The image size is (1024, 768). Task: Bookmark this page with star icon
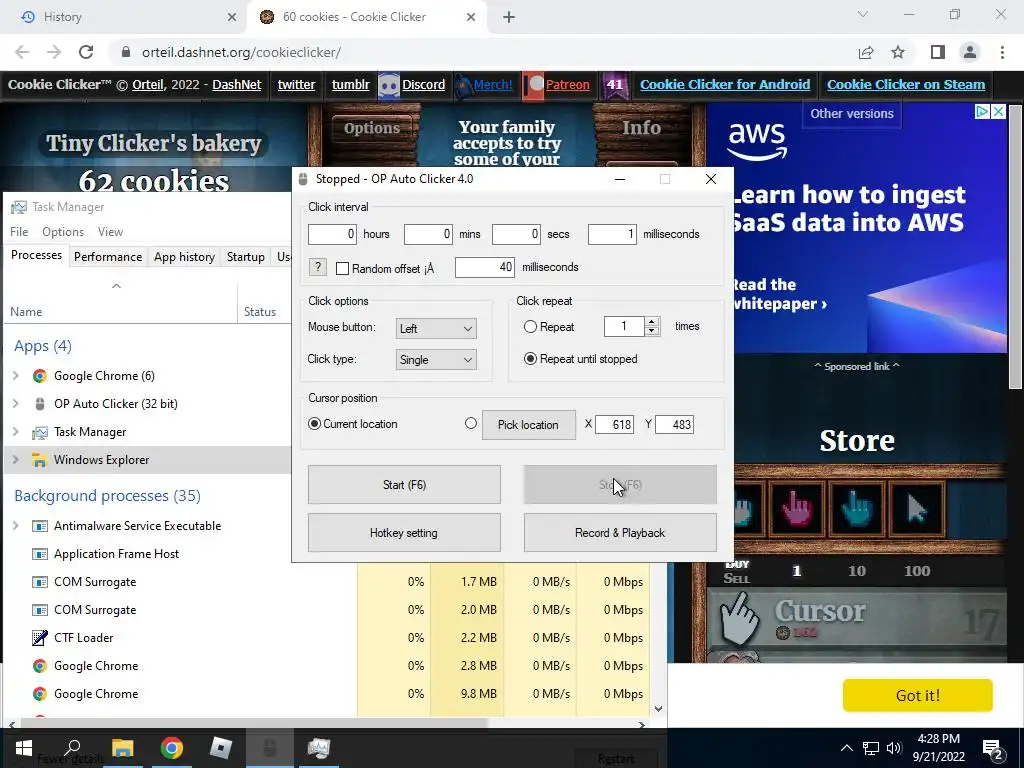pyautogui.click(x=898, y=52)
